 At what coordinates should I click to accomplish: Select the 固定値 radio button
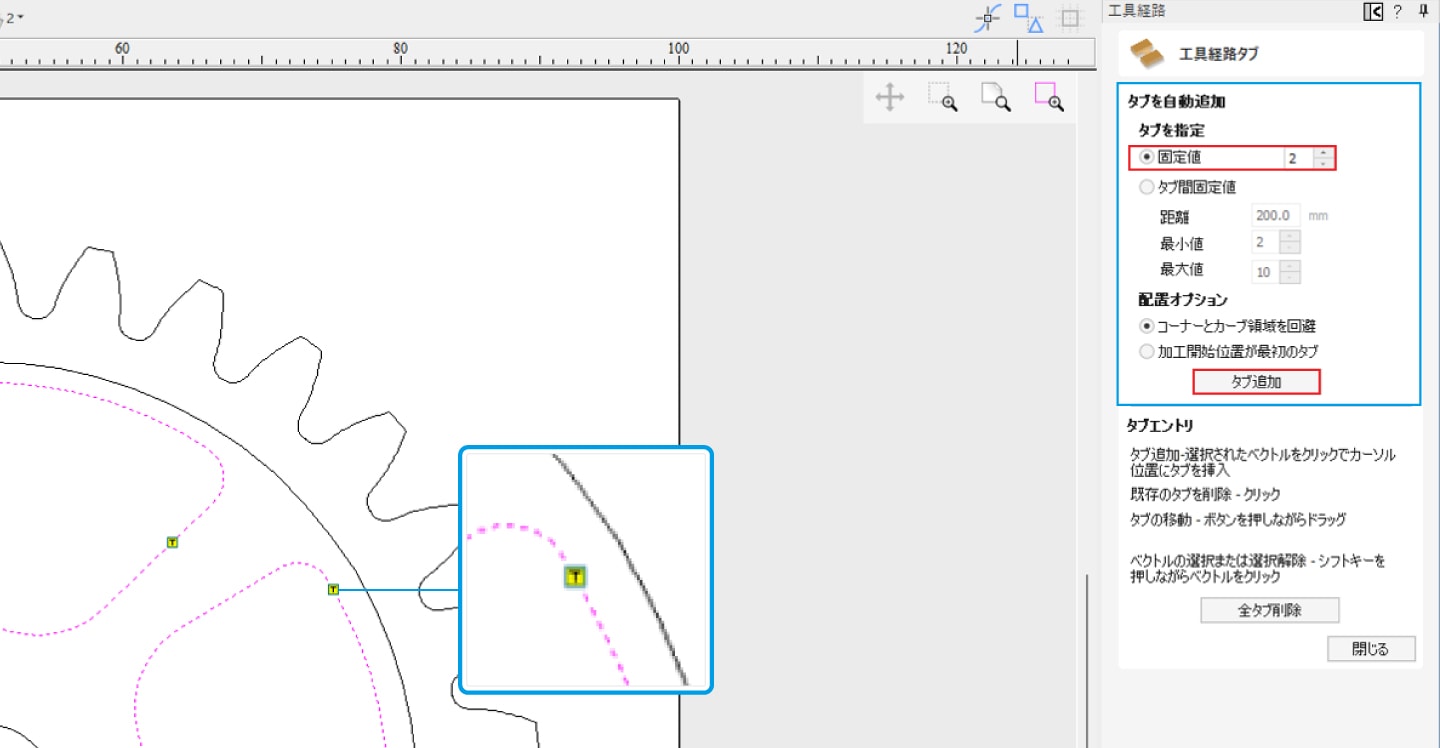click(x=1148, y=158)
